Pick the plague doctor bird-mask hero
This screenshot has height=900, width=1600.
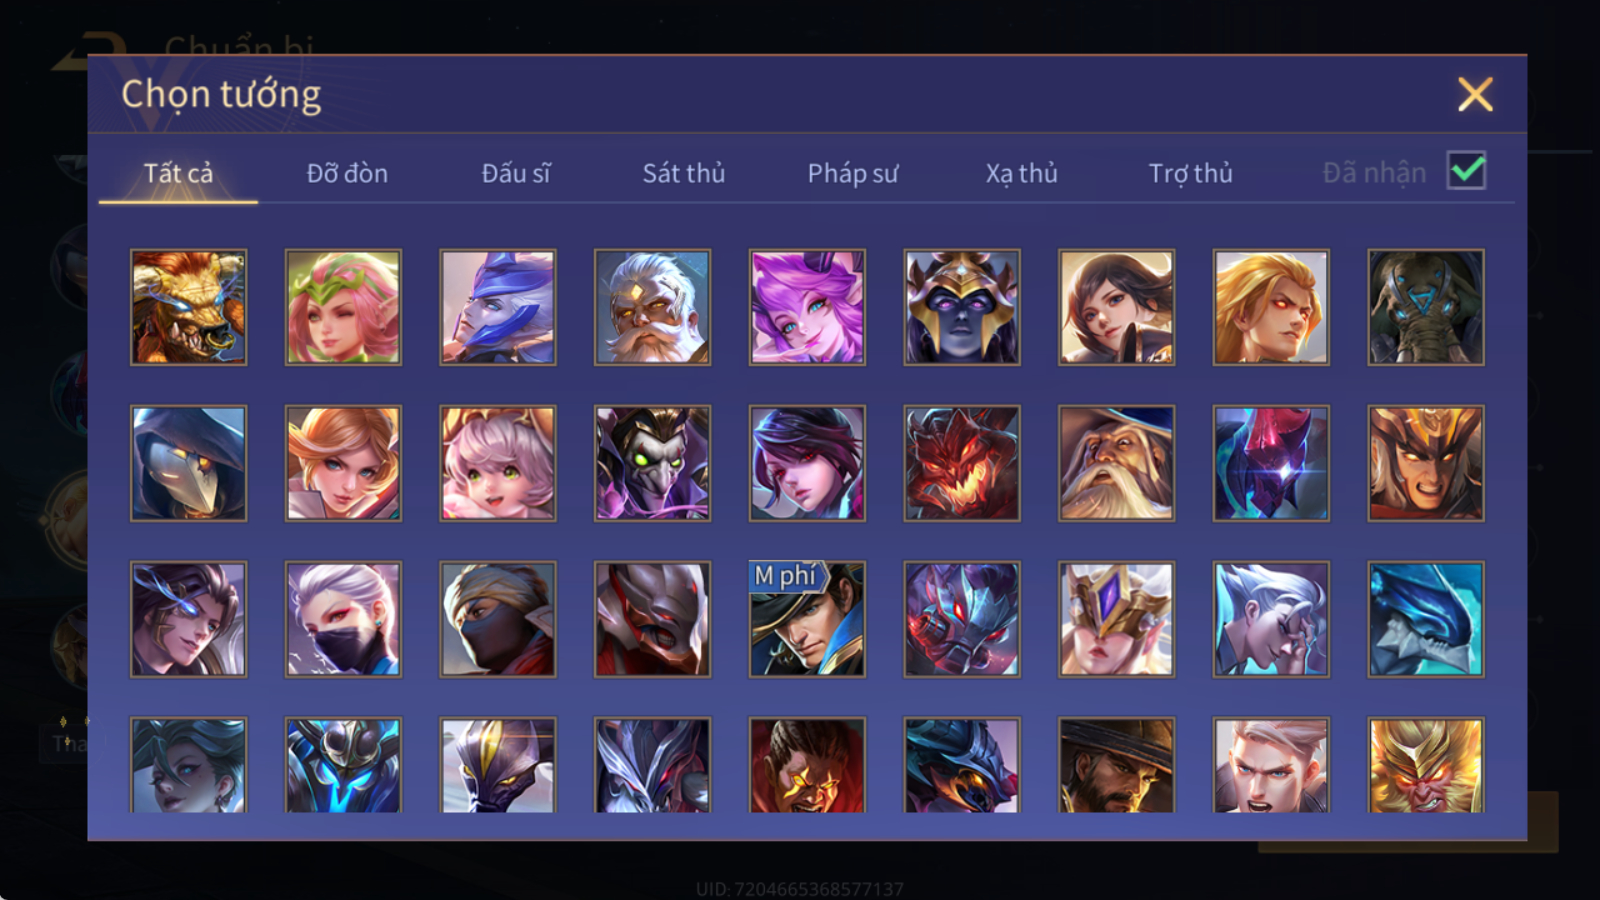click(x=188, y=463)
